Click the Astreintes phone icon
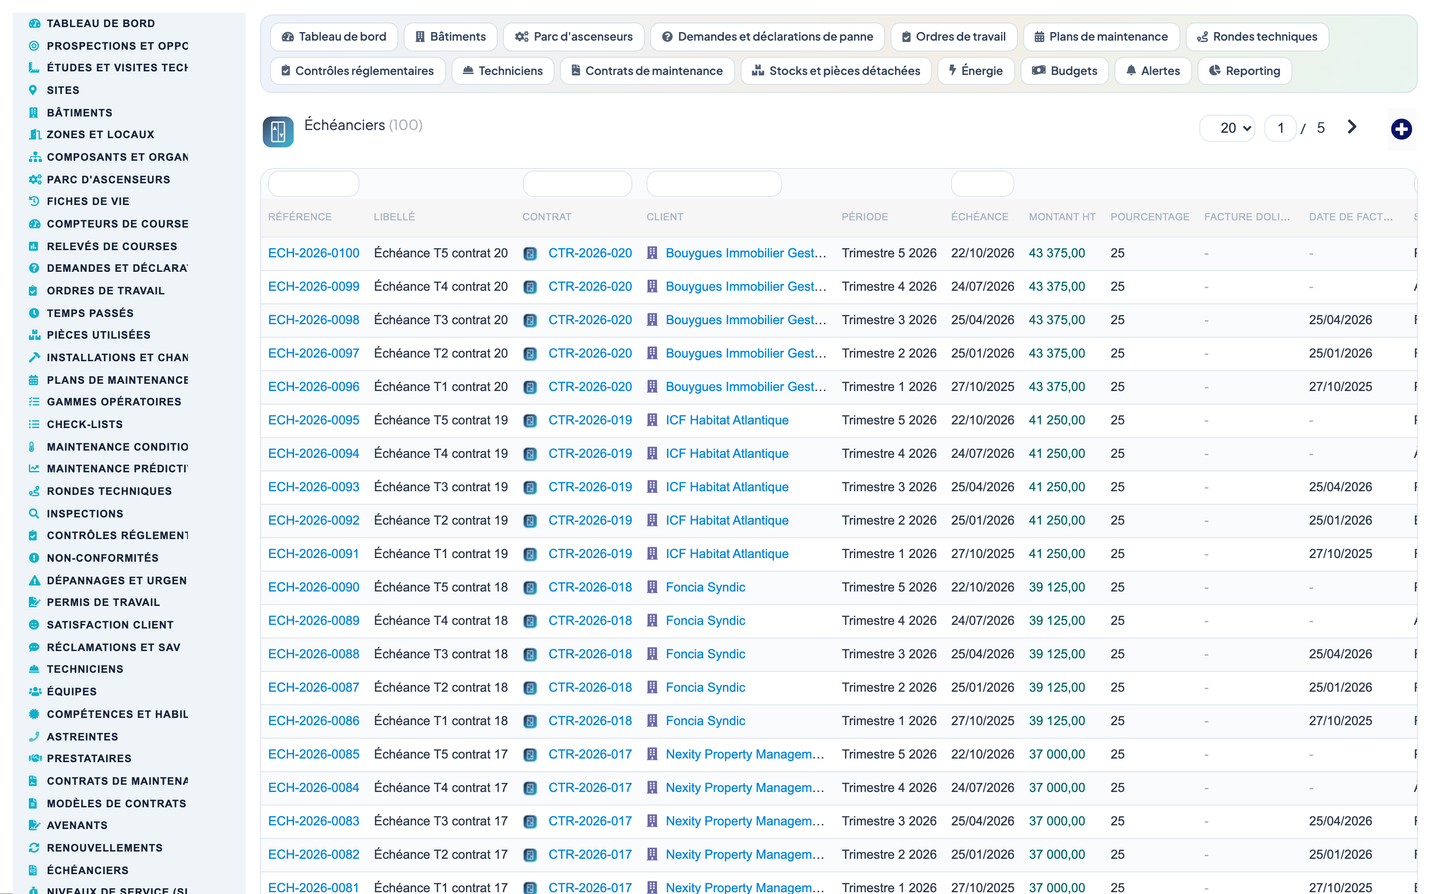Screen dimensions: 1445x894 tap(34, 737)
